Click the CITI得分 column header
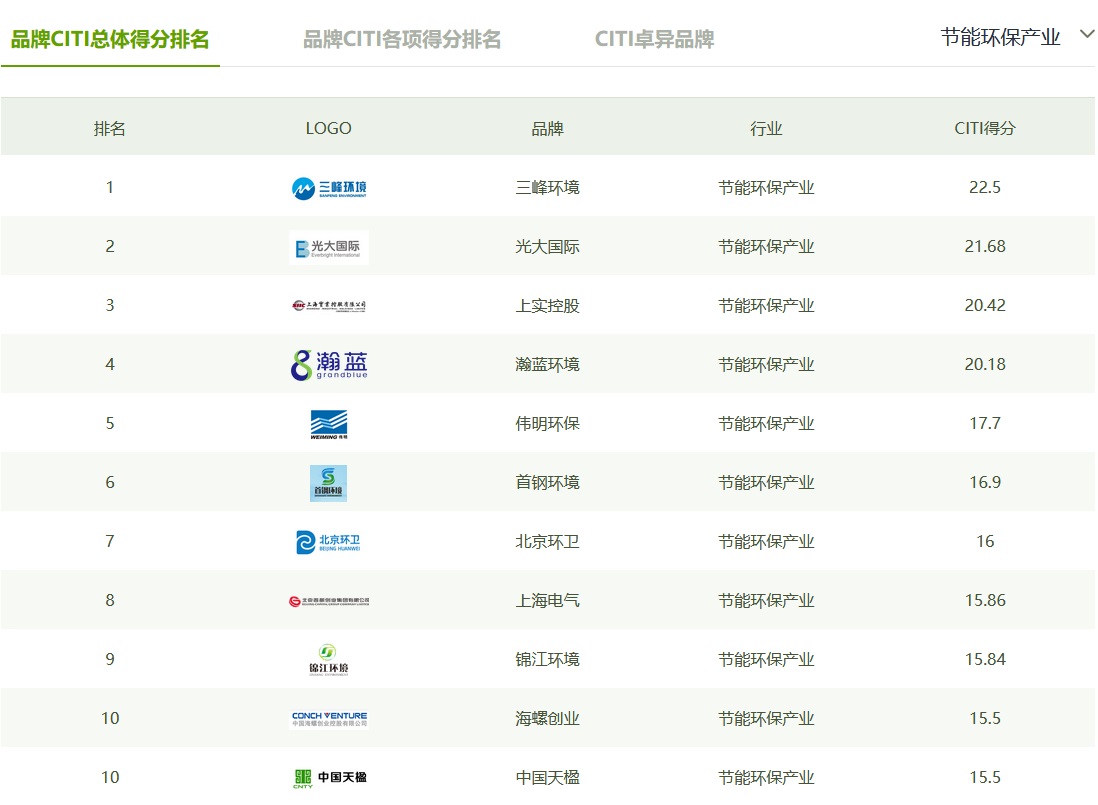 click(984, 129)
